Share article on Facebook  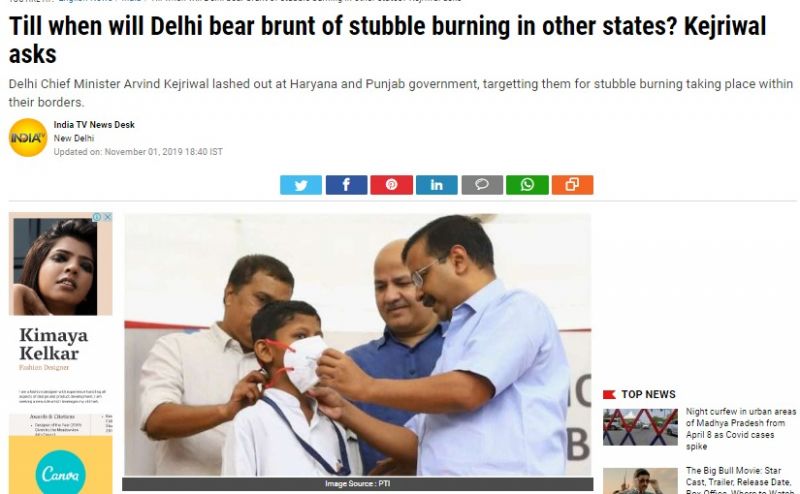click(x=346, y=185)
